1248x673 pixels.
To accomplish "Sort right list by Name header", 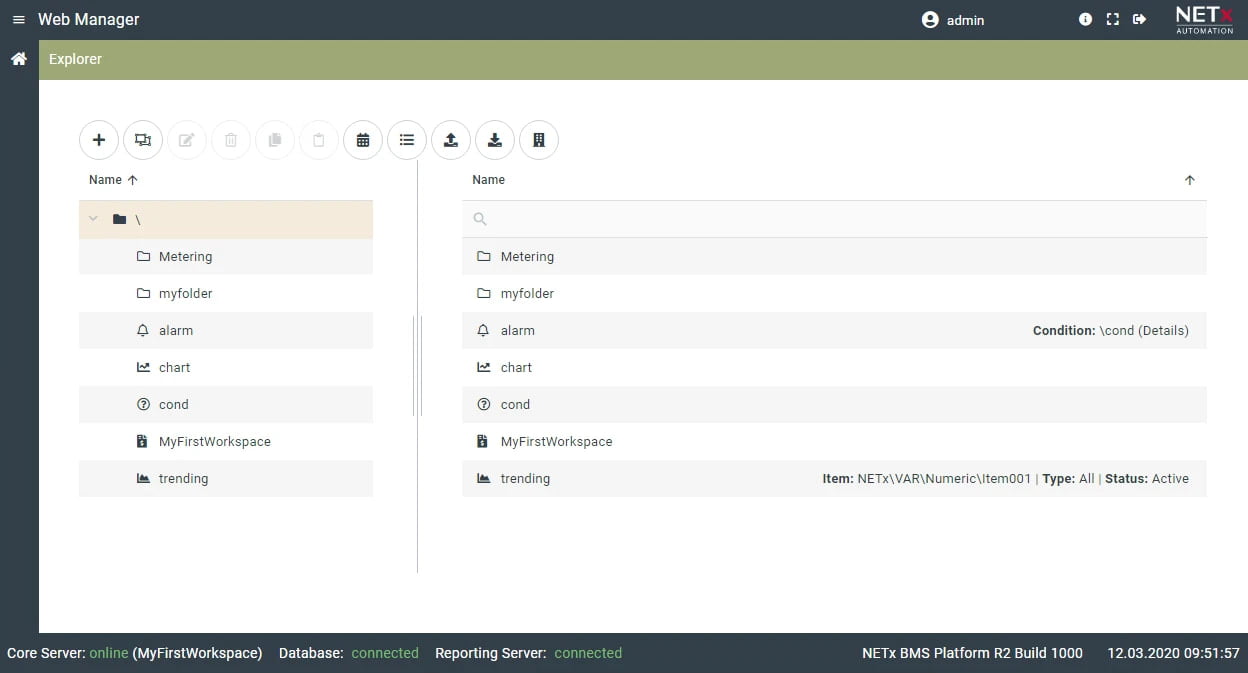I will (489, 180).
